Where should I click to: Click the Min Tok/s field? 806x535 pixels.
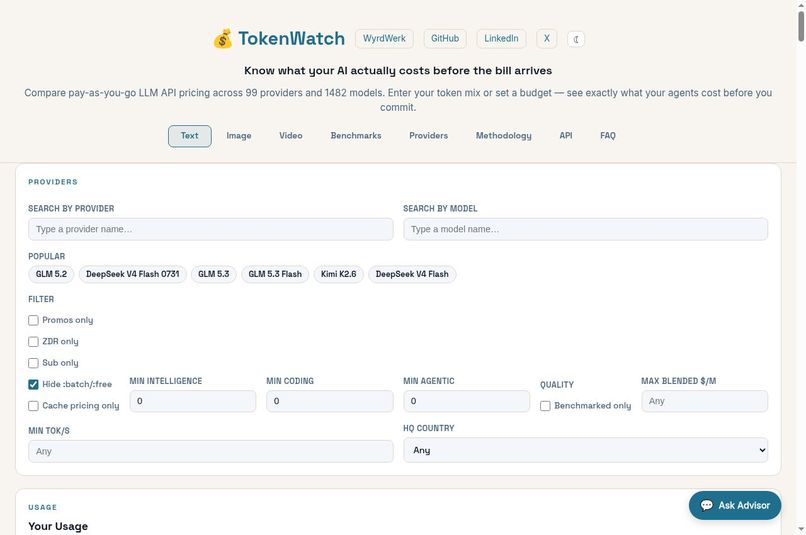point(211,451)
